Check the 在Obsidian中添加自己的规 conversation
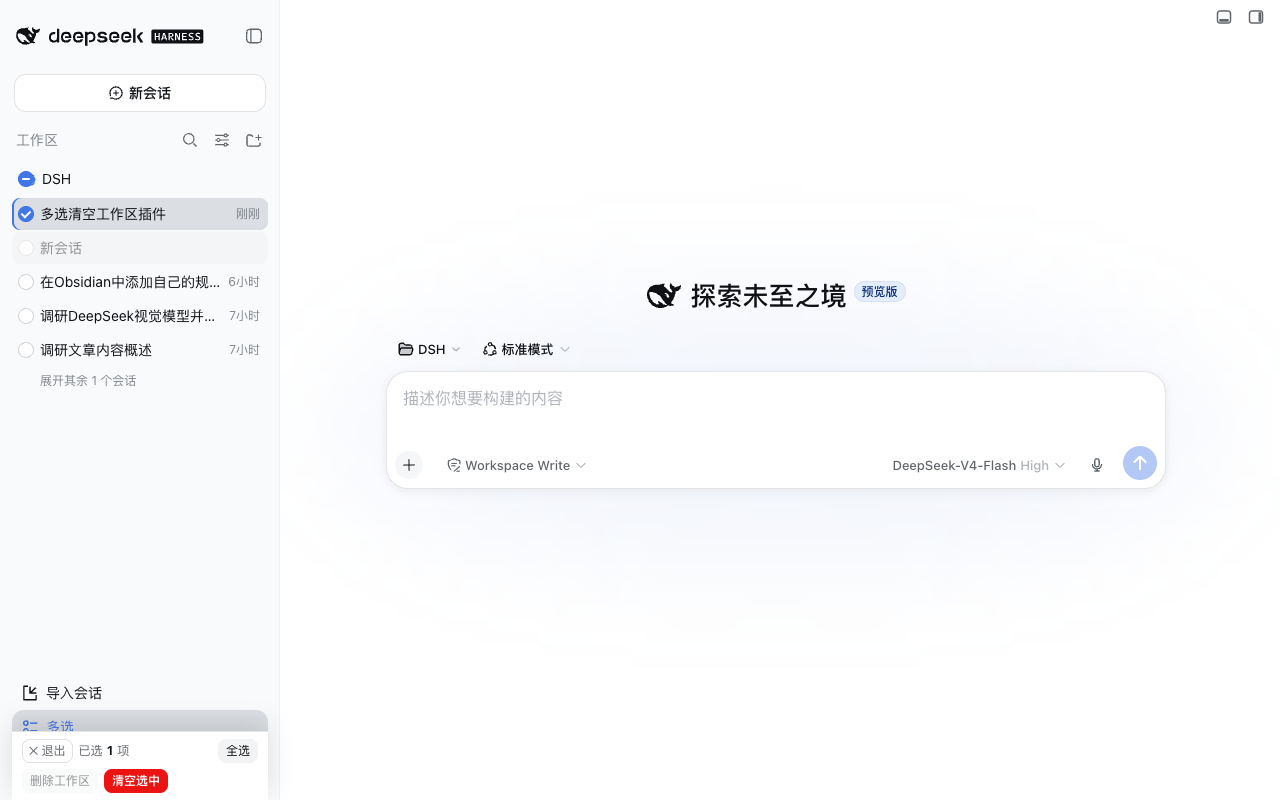 pos(26,282)
